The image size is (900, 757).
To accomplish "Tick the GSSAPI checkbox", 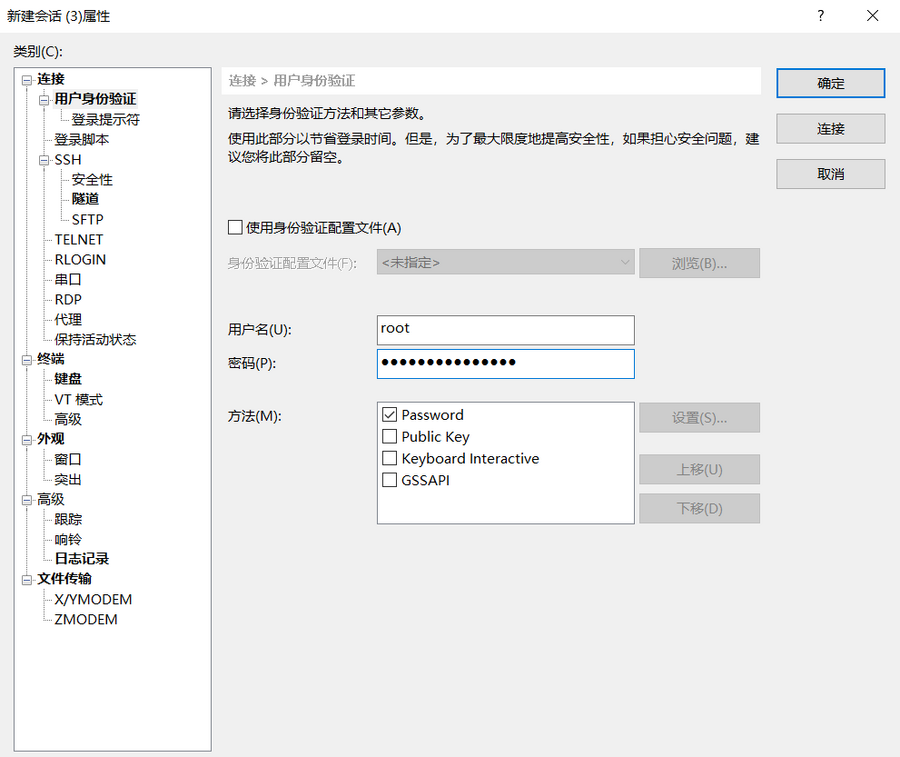I will coord(390,481).
